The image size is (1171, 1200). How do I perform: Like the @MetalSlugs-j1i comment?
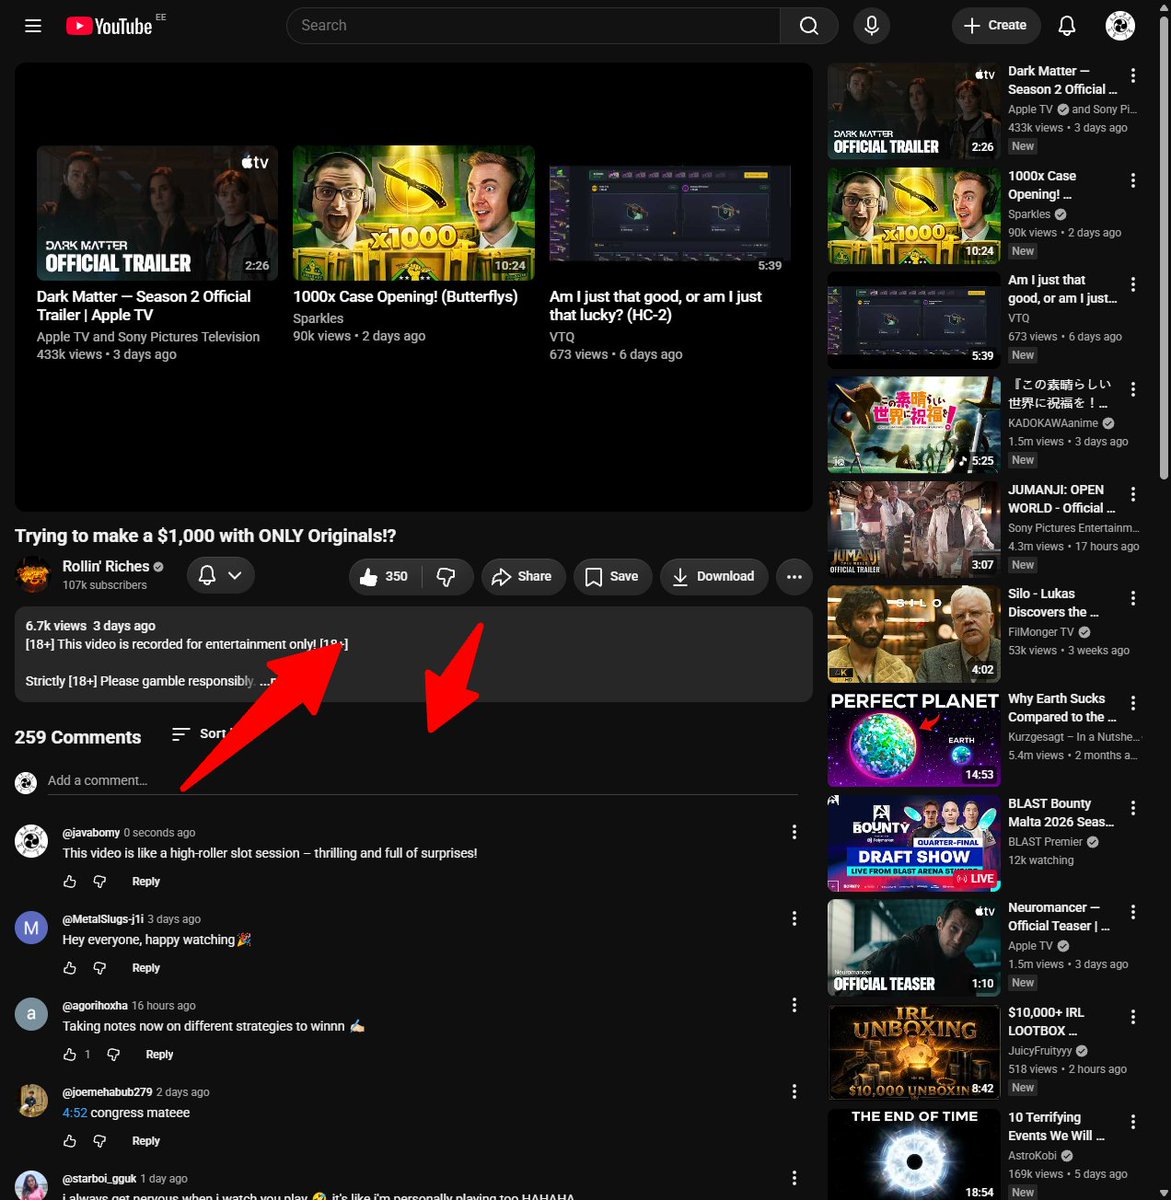(70, 968)
